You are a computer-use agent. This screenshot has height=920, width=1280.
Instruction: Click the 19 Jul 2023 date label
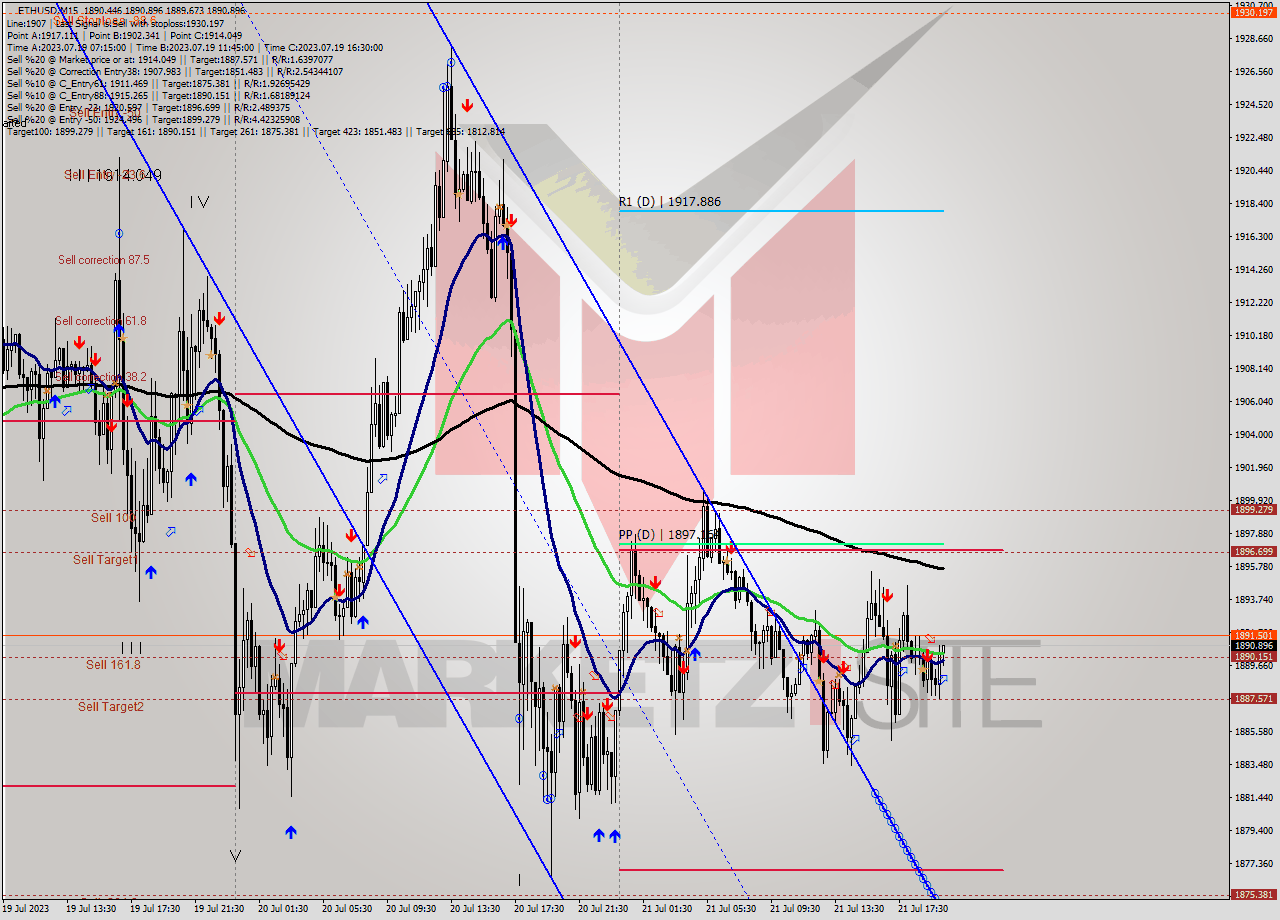[x=27, y=909]
